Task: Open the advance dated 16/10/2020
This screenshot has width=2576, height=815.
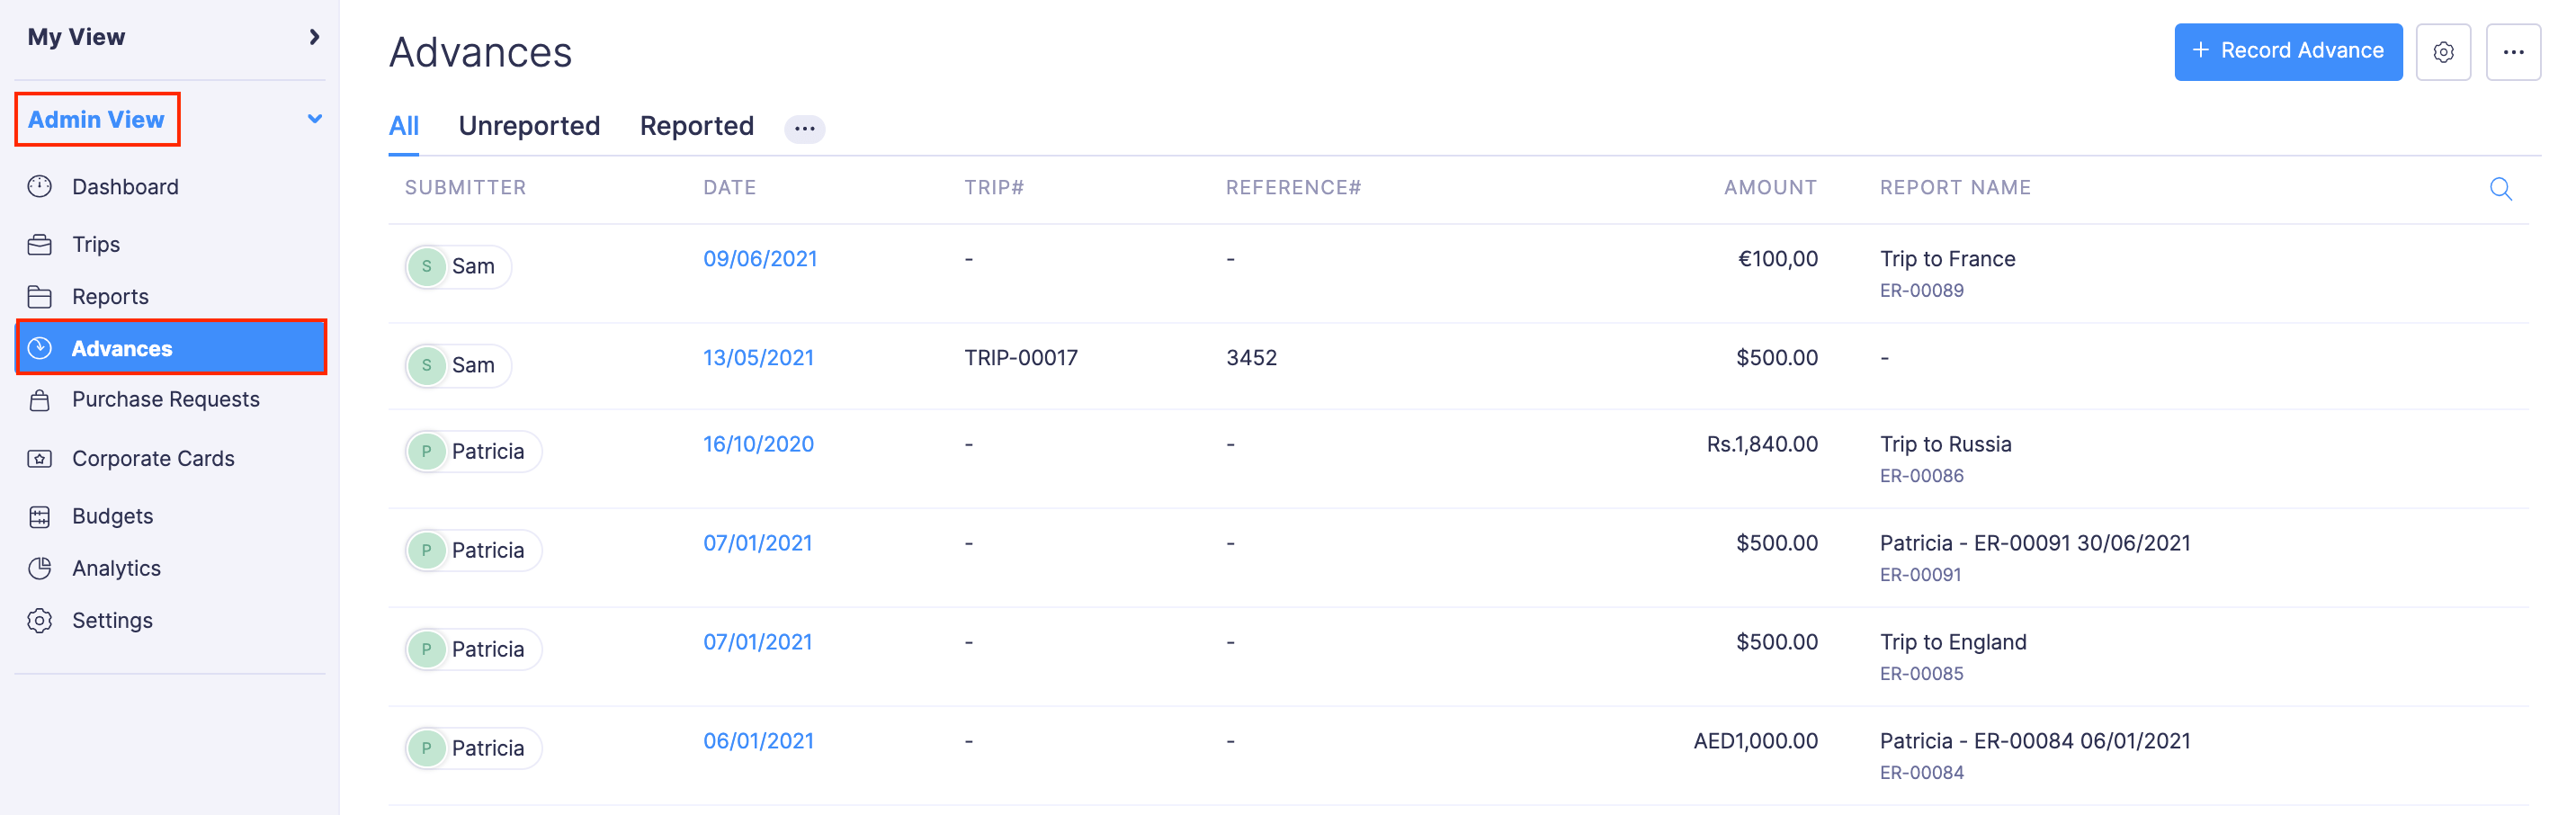Action: tap(758, 444)
